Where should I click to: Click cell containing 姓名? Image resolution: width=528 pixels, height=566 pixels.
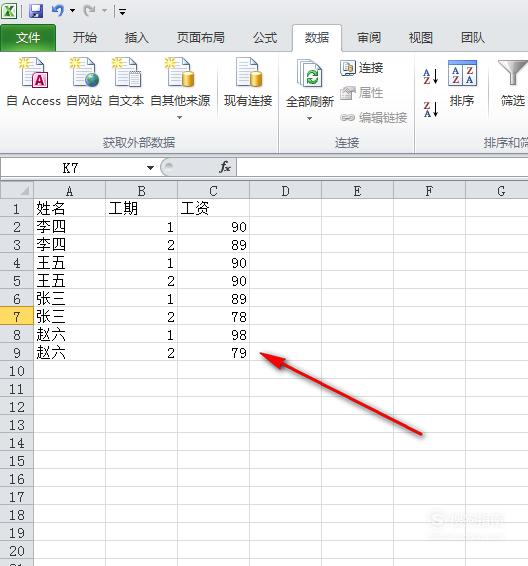69,208
